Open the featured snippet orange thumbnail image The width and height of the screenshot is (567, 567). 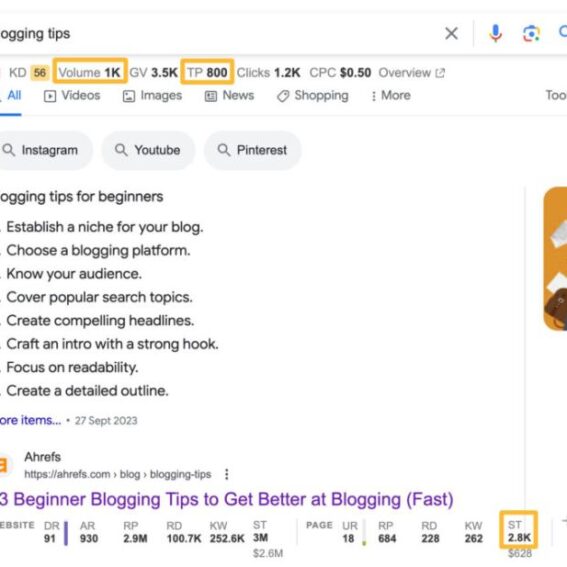point(555,259)
